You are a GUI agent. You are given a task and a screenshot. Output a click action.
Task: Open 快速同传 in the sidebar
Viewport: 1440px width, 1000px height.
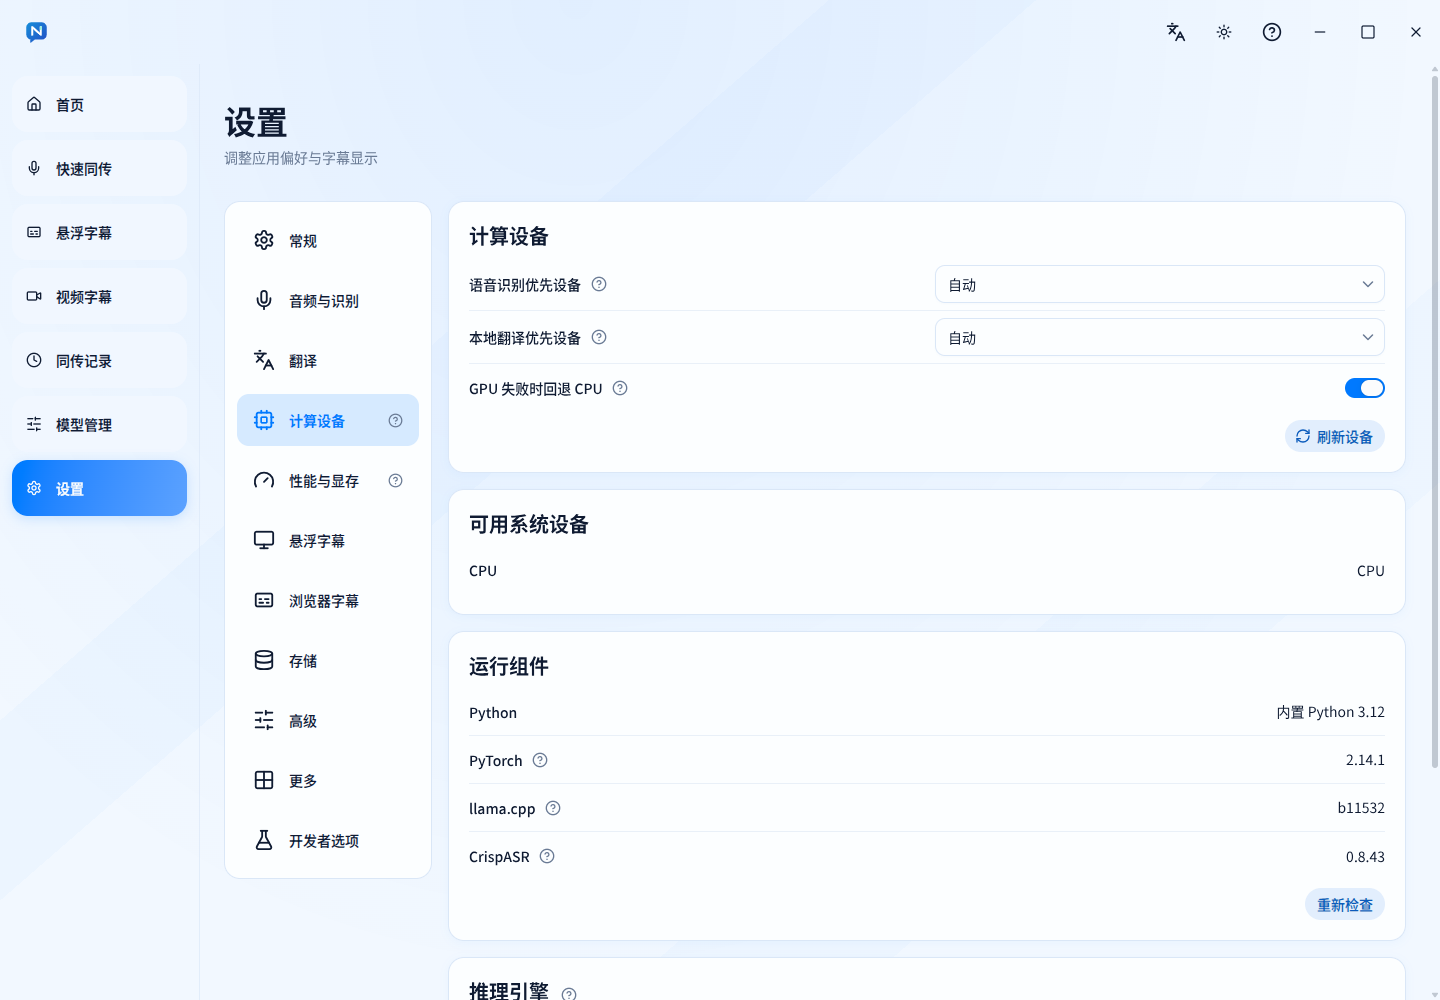(99, 168)
